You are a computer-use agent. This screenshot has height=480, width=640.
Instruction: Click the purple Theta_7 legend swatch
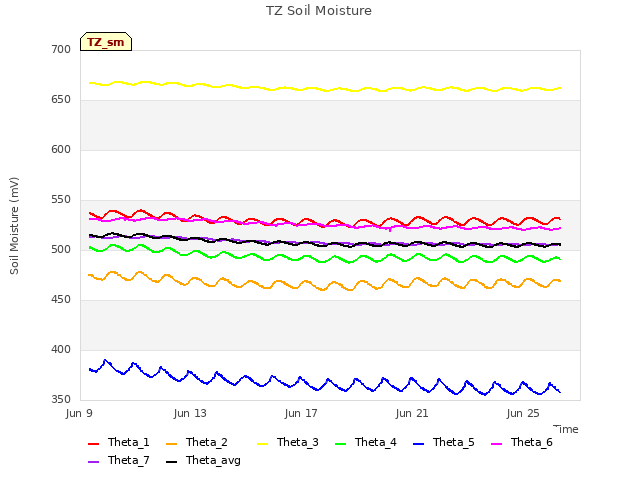(93, 462)
